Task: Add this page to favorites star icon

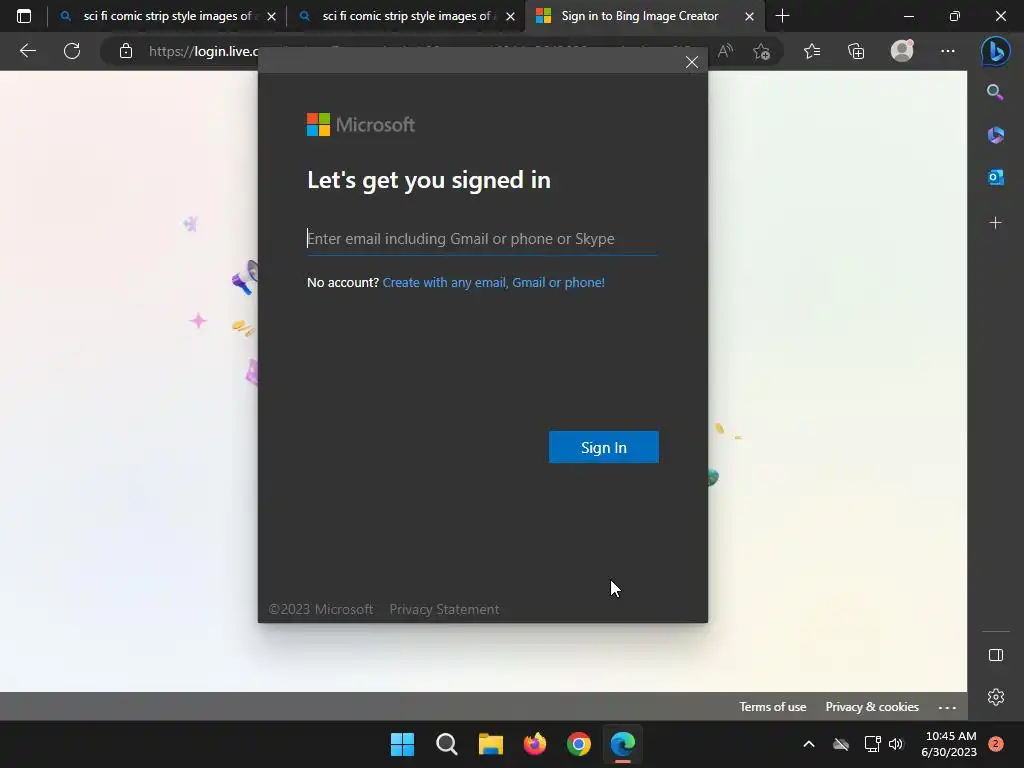Action: (x=761, y=51)
